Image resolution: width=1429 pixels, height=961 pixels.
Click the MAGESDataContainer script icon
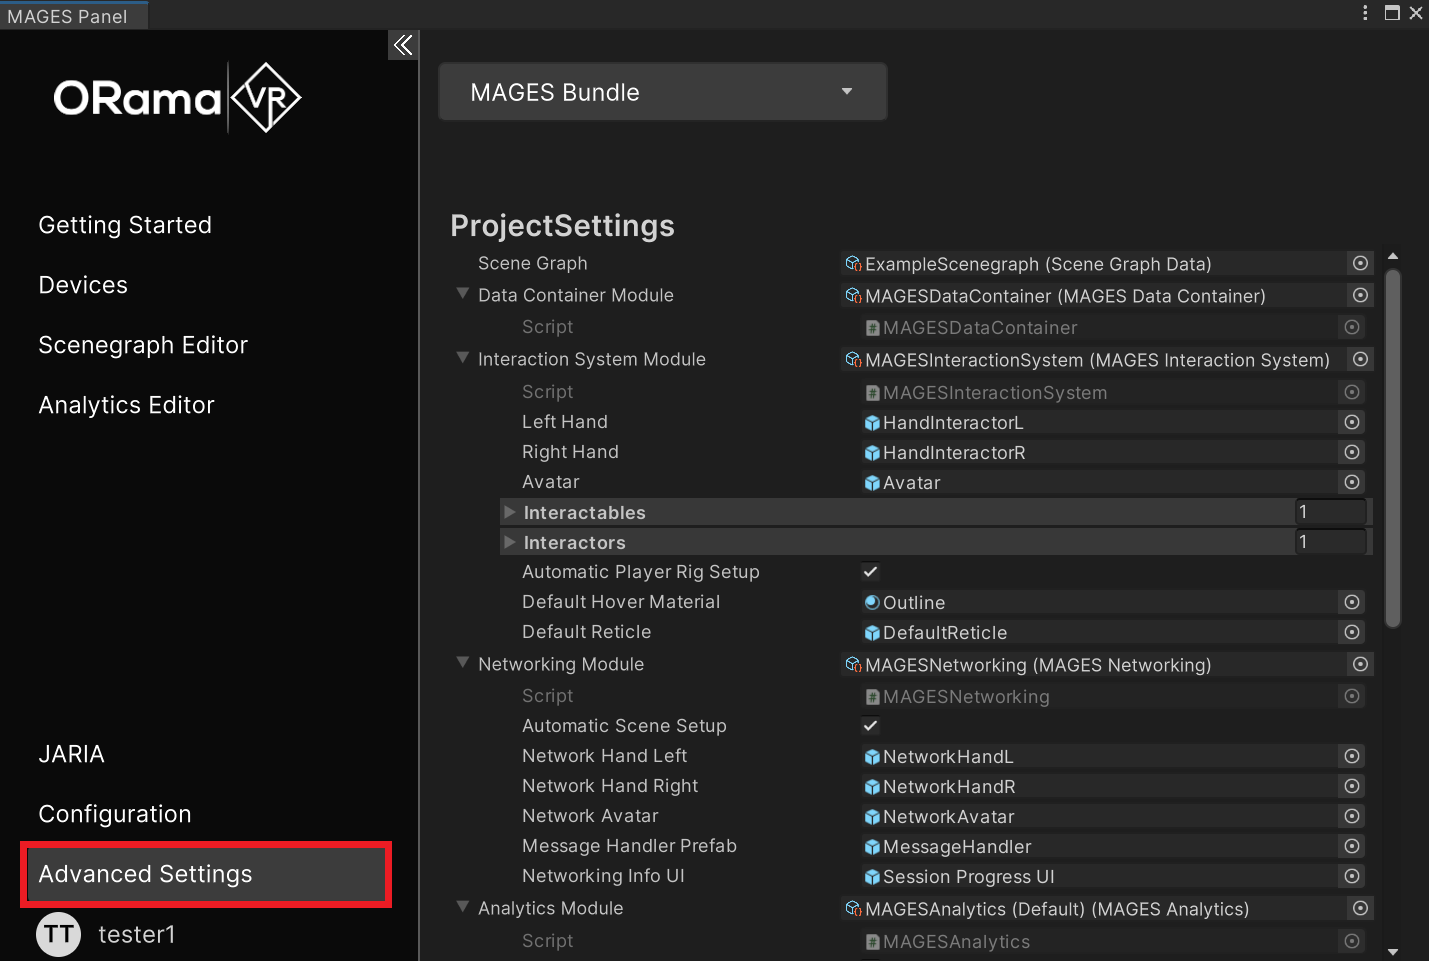(x=872, y=328)
